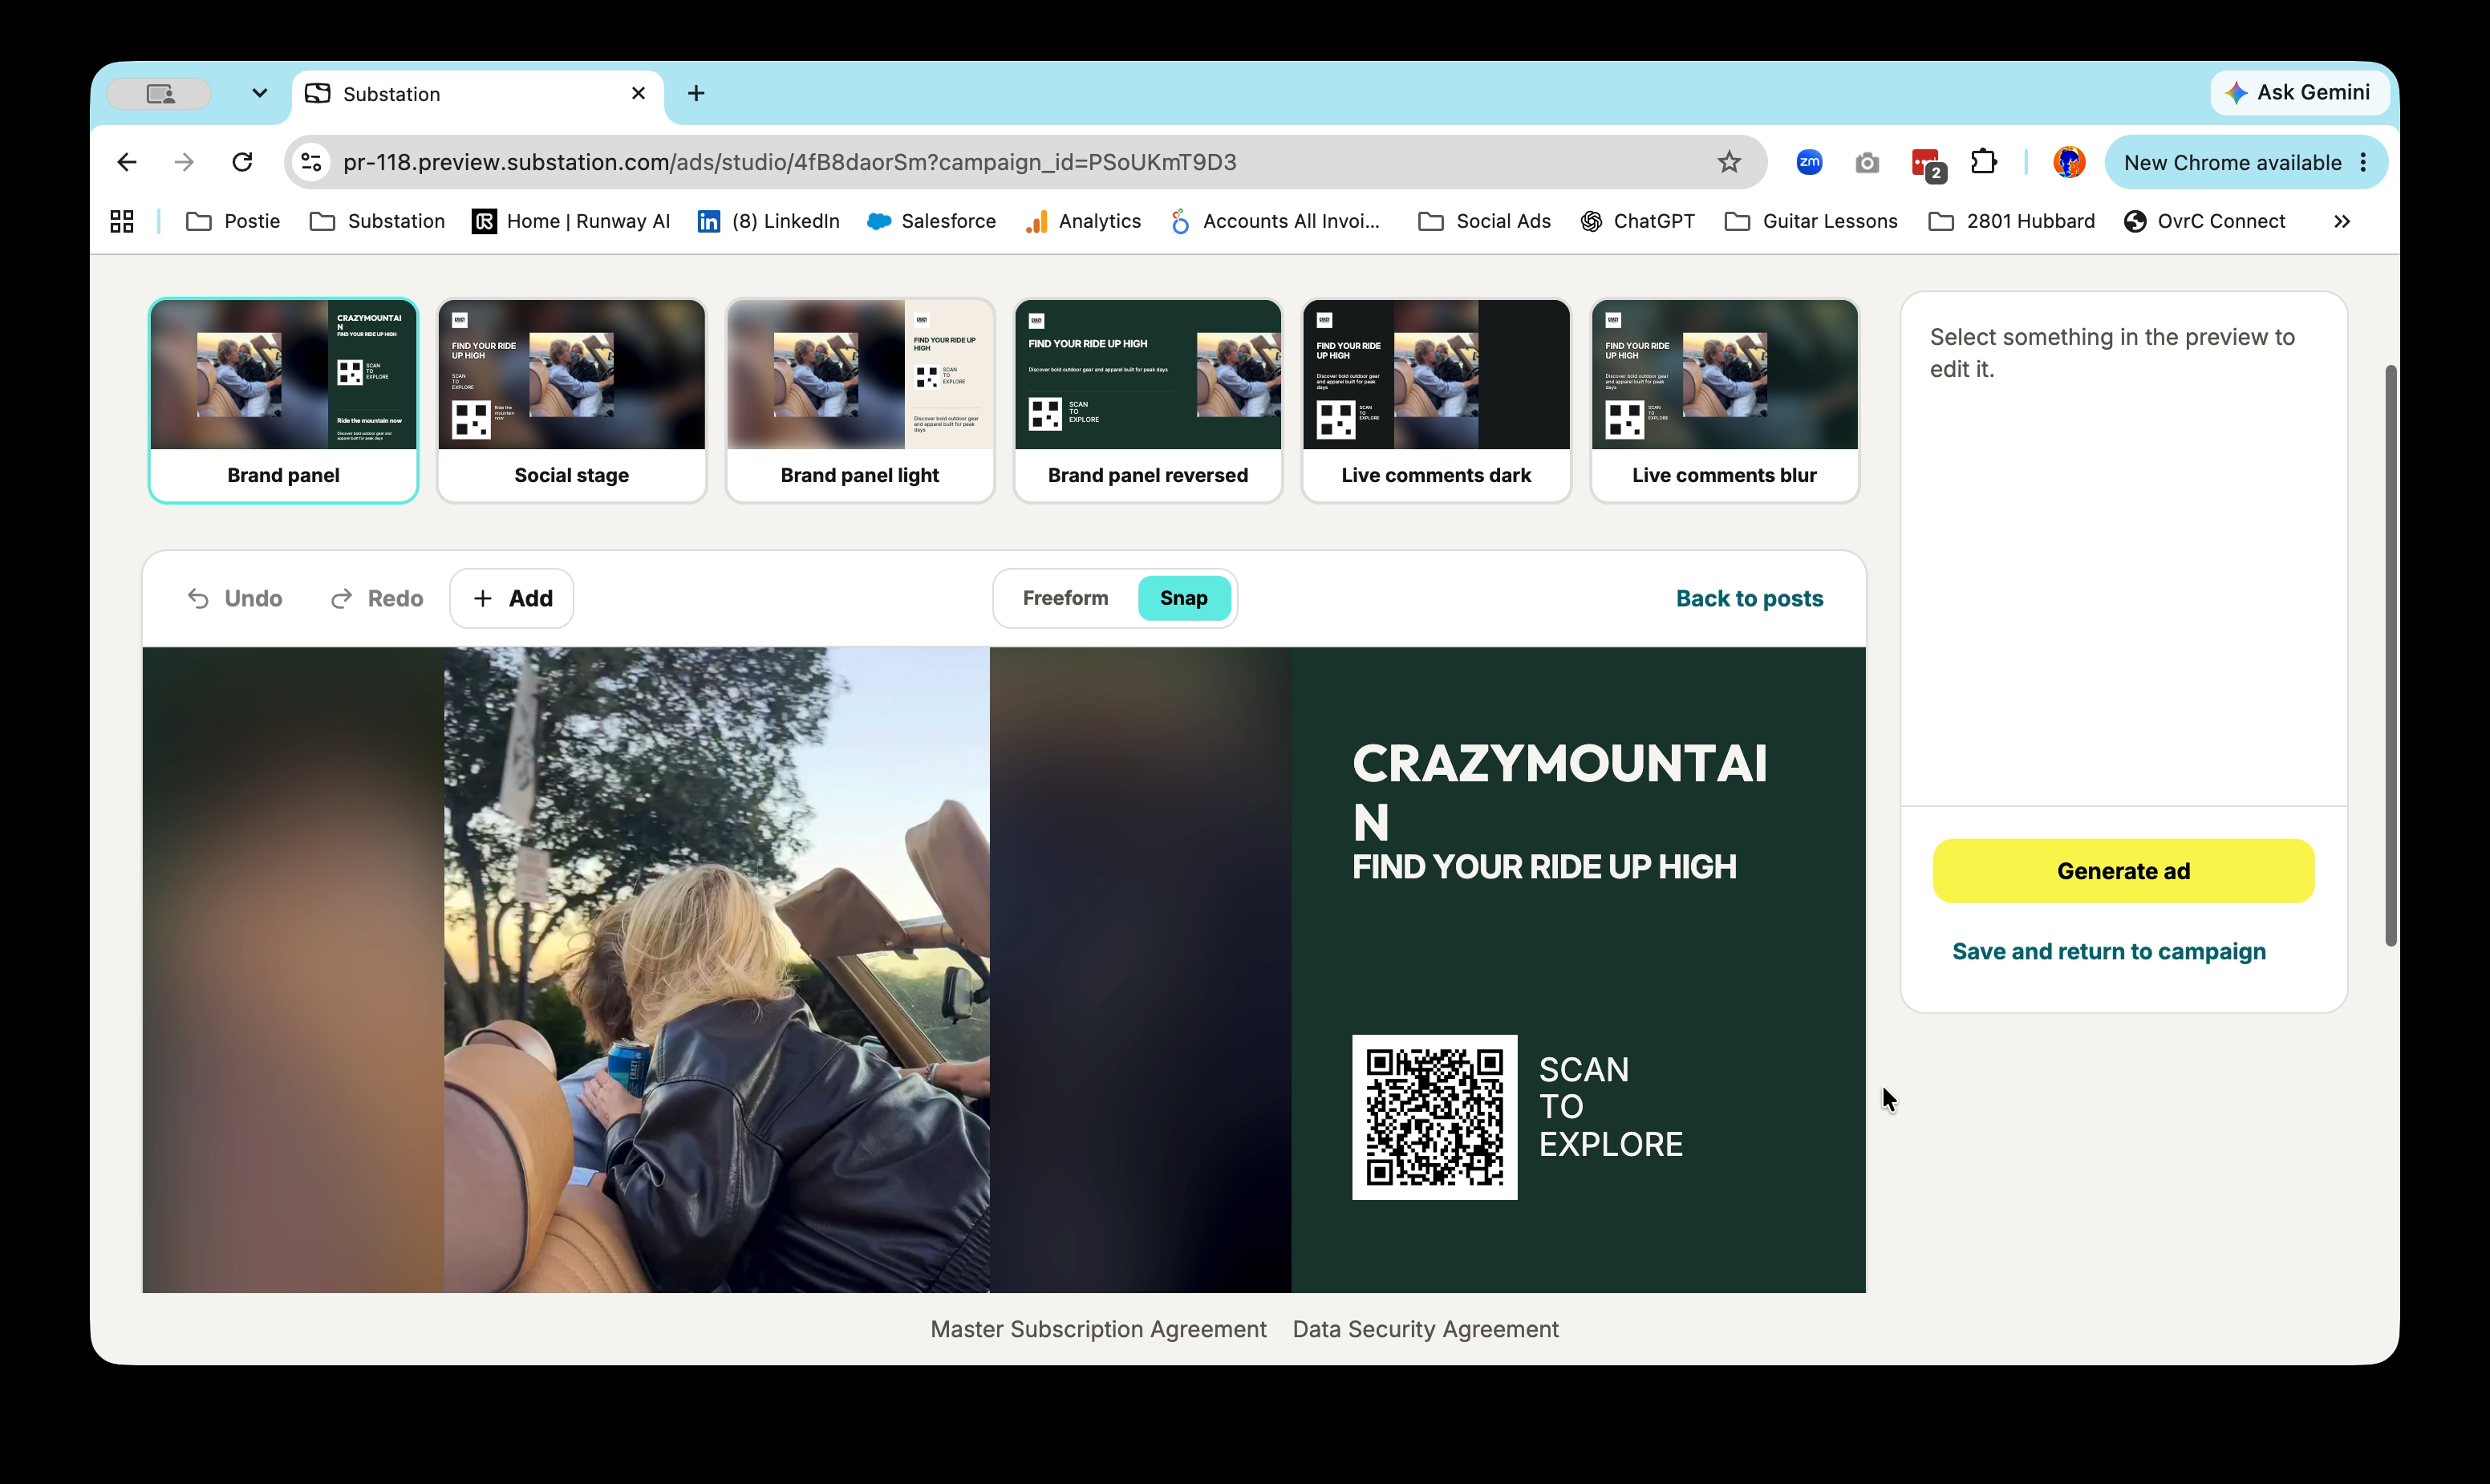Open Master Subscription Agreement link
The image size is (2490, 1484).
(1098, 1329)
